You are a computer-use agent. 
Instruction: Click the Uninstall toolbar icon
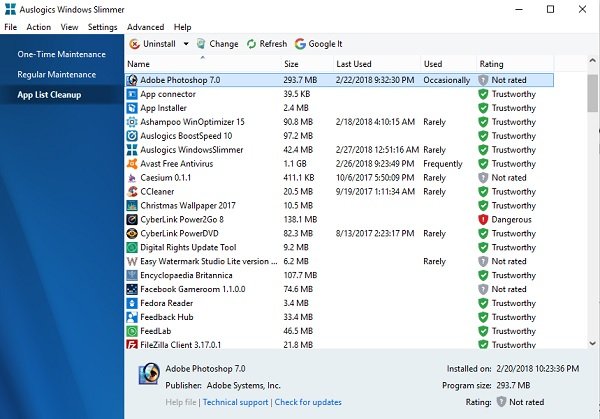click(135, 44)
